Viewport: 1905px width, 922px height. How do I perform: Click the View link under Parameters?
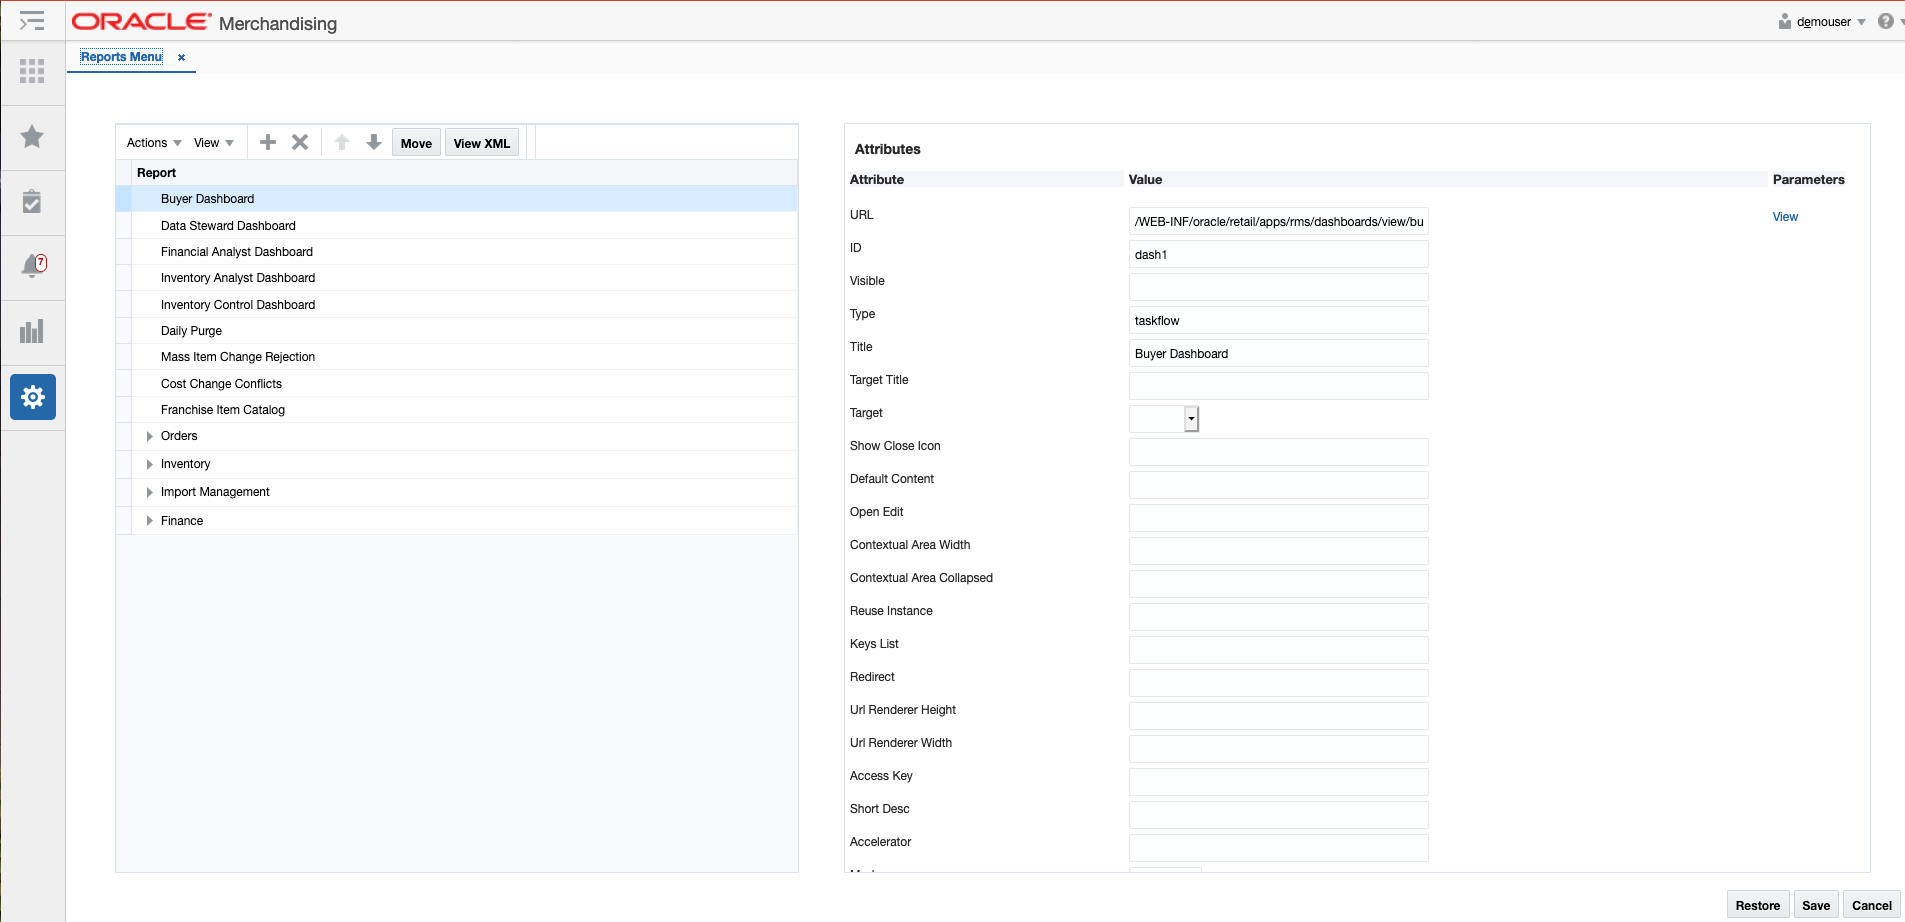click(x=1785, y=217)
